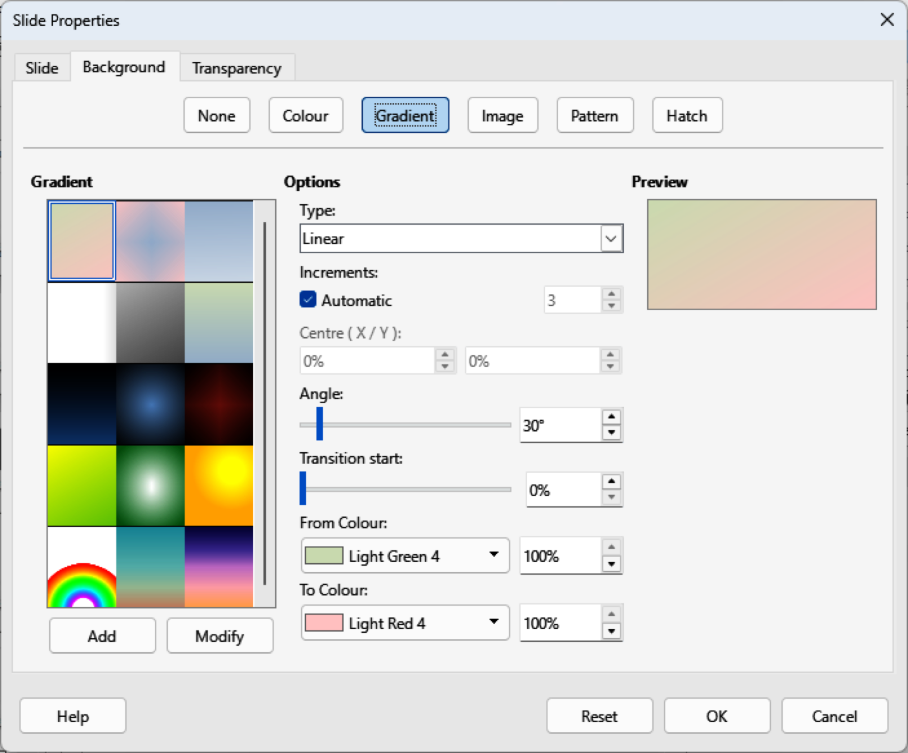
Task: Select the orange-yellow sun gradient
Action: coord(218,486)
